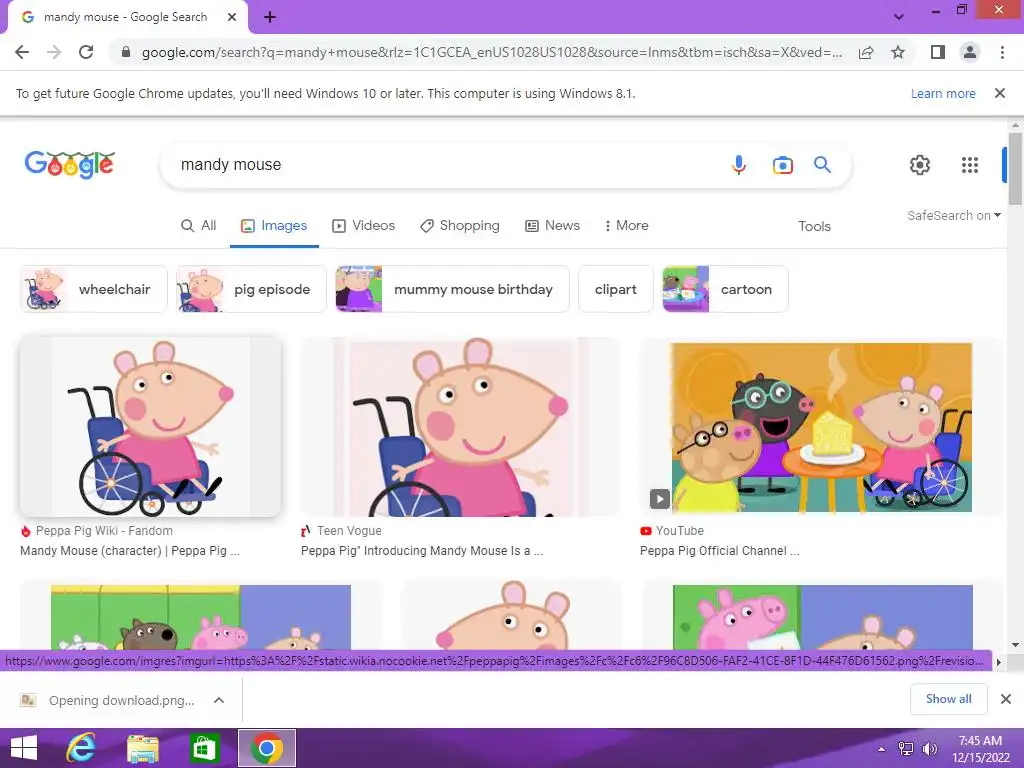1024x768 pixels.
Task: Close the mandy mouse tab
Action: 232,17
